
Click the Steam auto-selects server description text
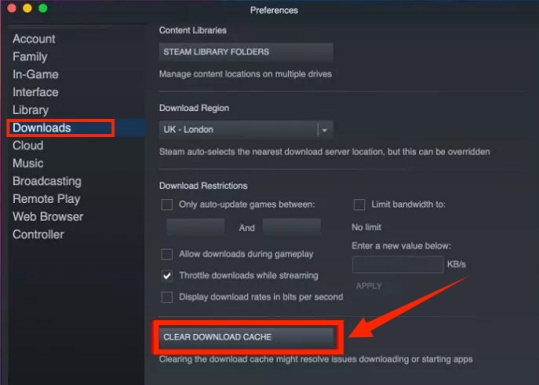pyautogui.click(x=324, y=152)
